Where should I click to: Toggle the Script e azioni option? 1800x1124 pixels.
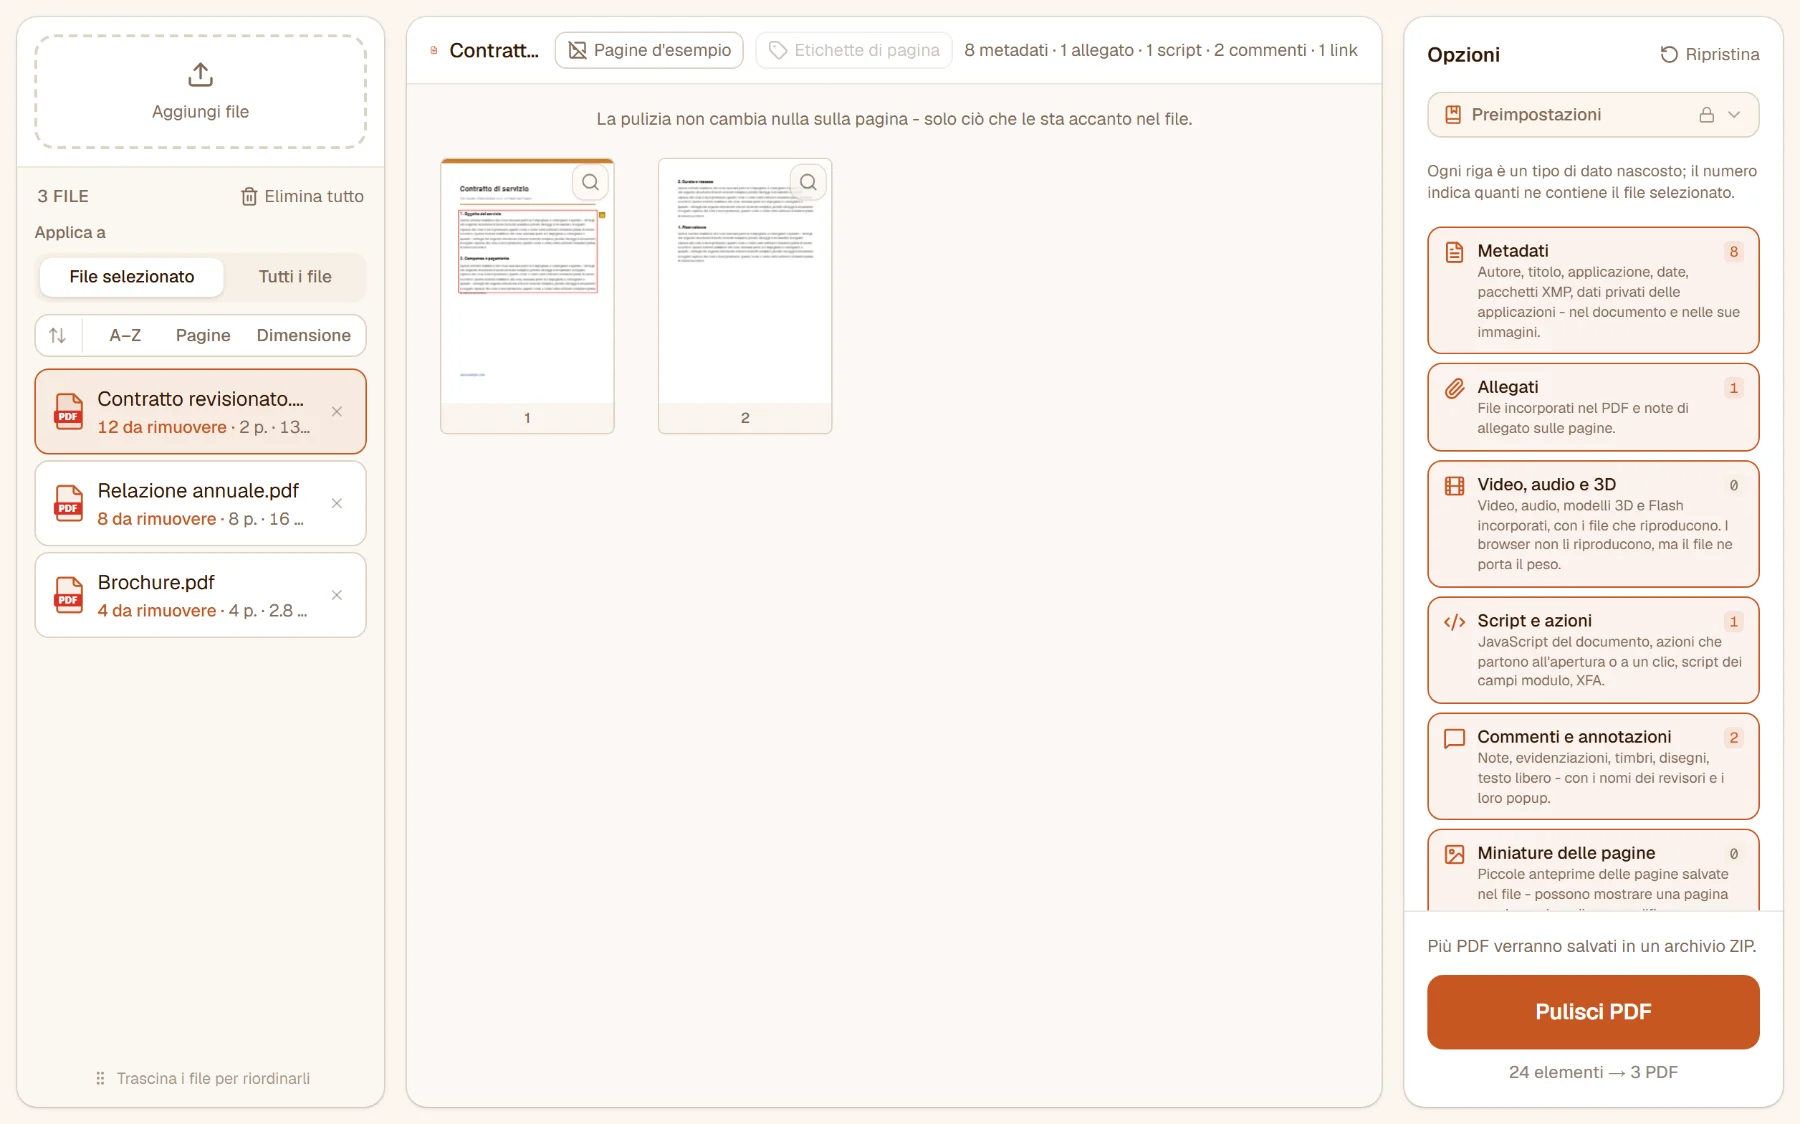click(x=1593, y=650)
